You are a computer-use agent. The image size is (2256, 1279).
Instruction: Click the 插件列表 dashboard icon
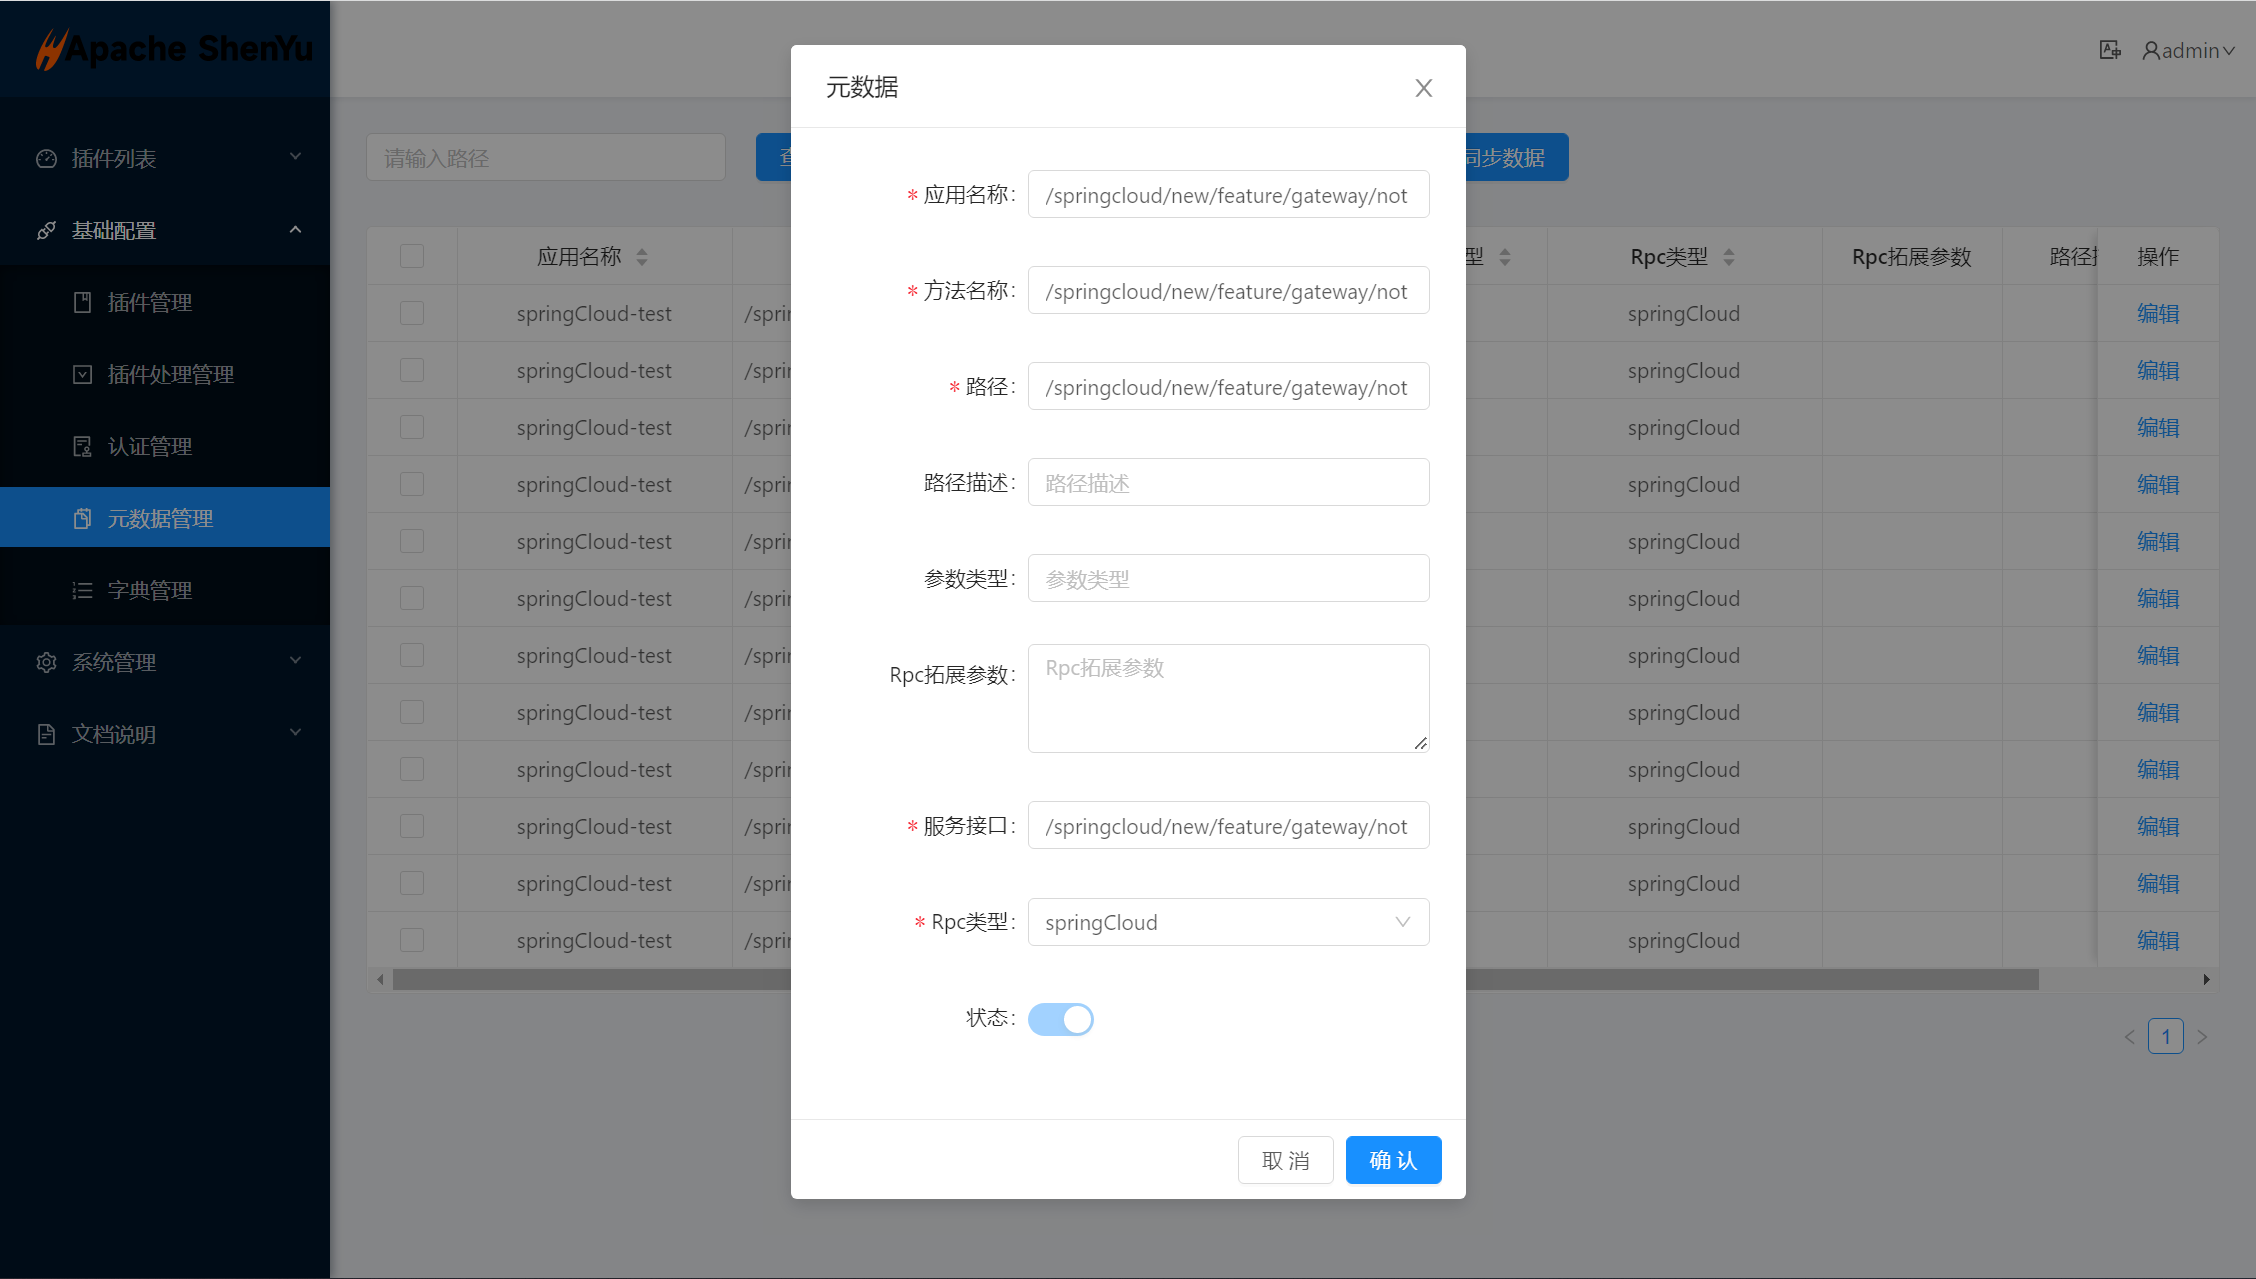click(46, 159)
